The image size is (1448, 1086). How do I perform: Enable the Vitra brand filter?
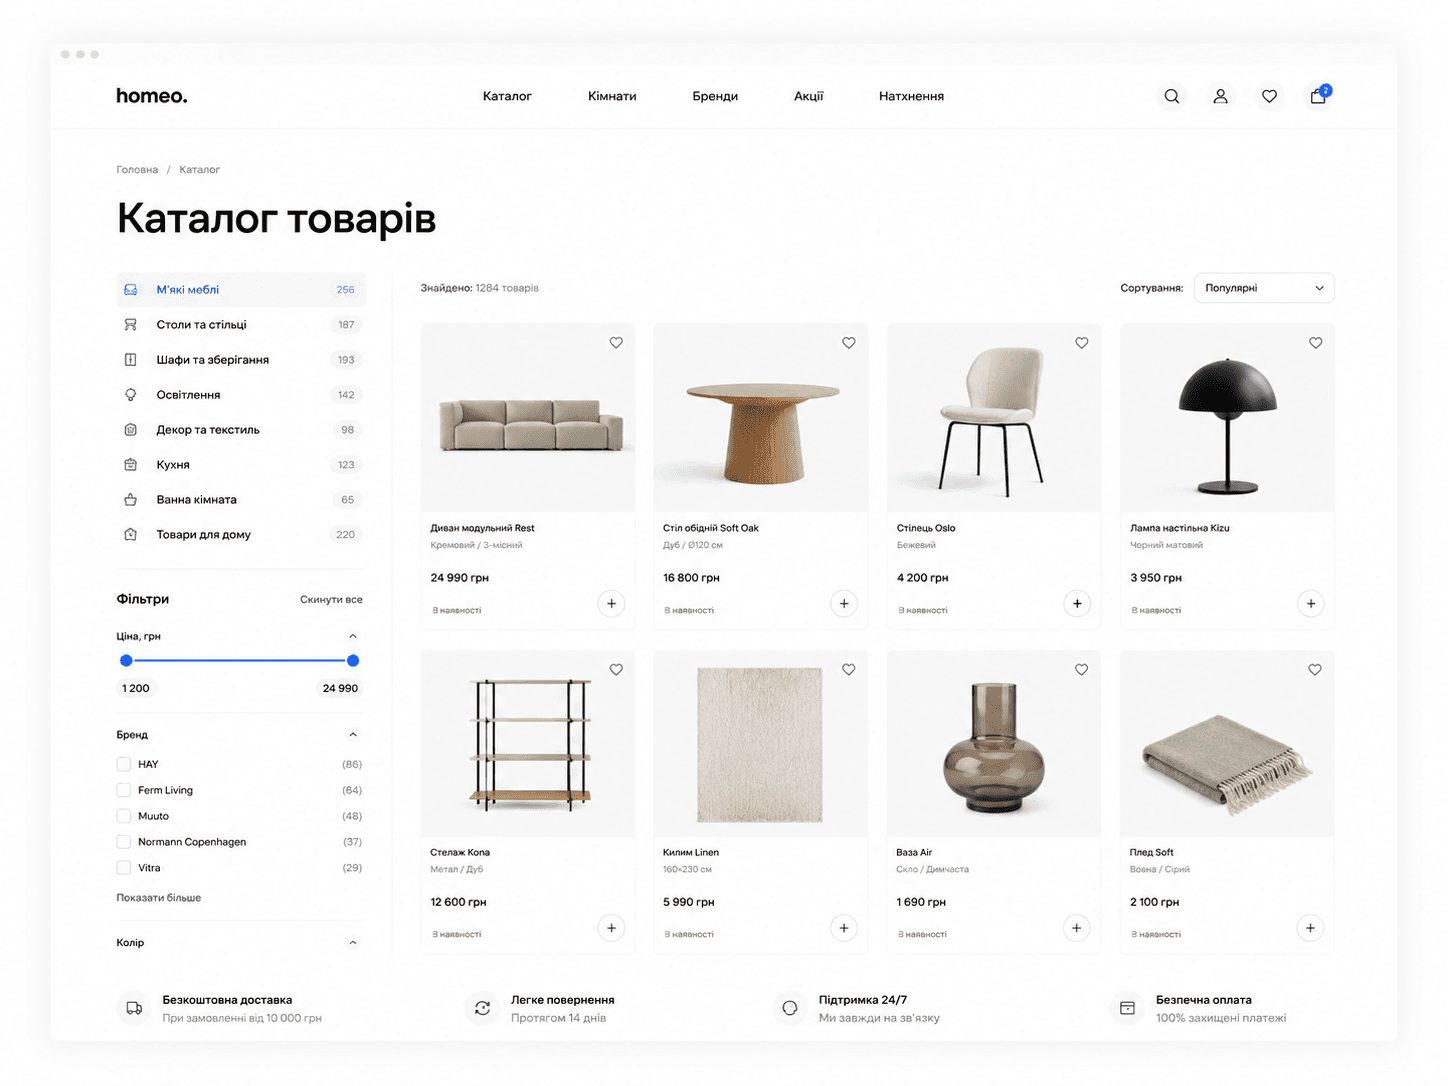coord(124,868)
